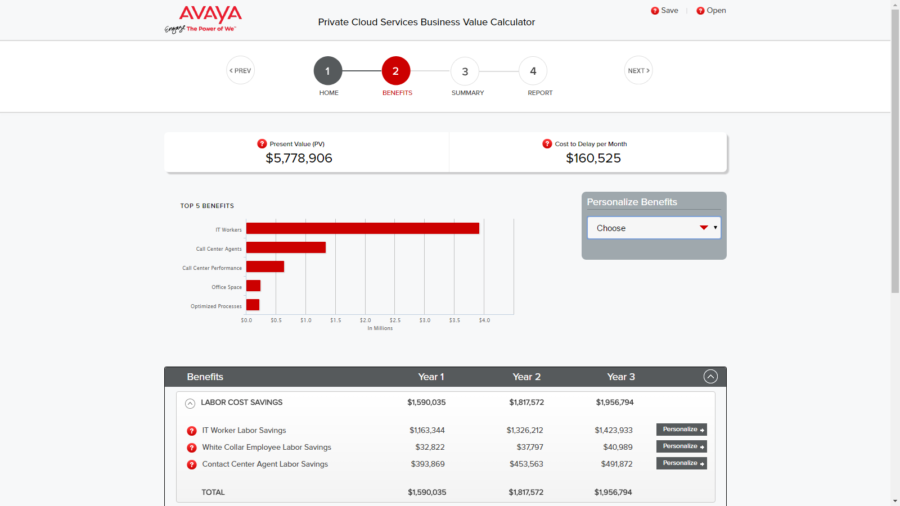Open the Personalize Benefits Choose dropdown
The height and width of the screenshot is (506, 900).
coord(654,228)
